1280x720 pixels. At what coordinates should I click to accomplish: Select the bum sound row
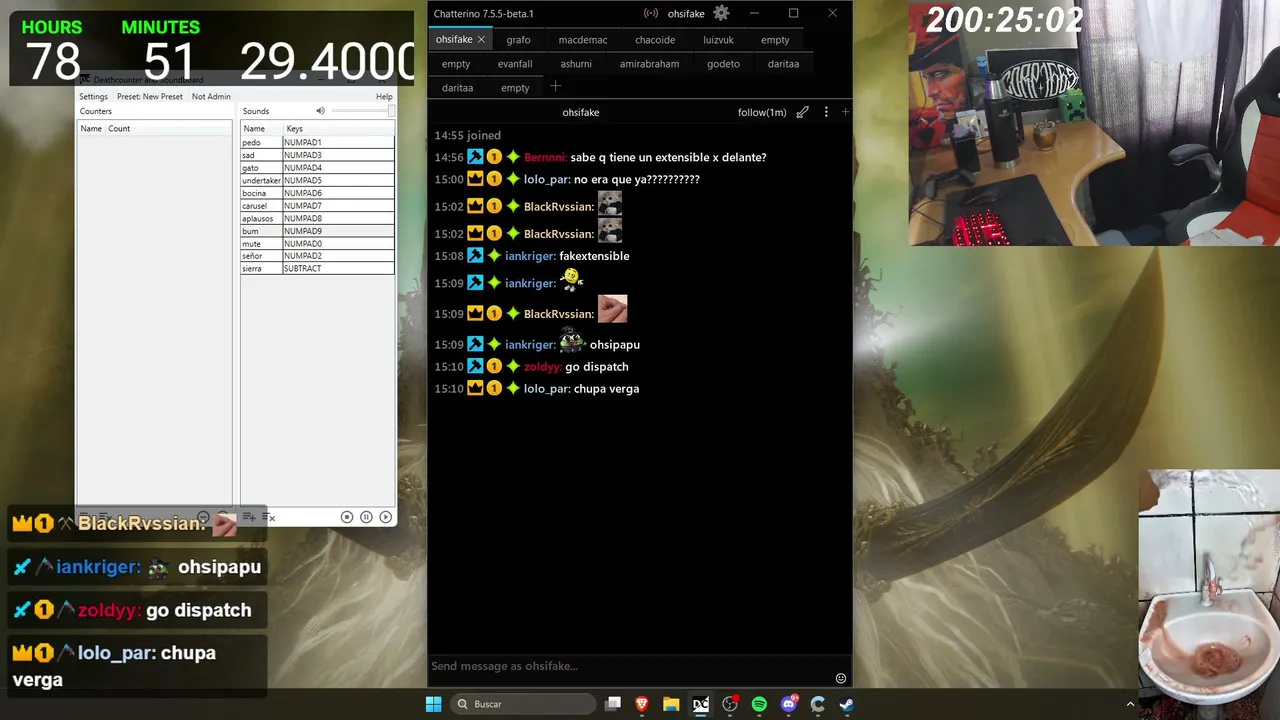point(317,231)
